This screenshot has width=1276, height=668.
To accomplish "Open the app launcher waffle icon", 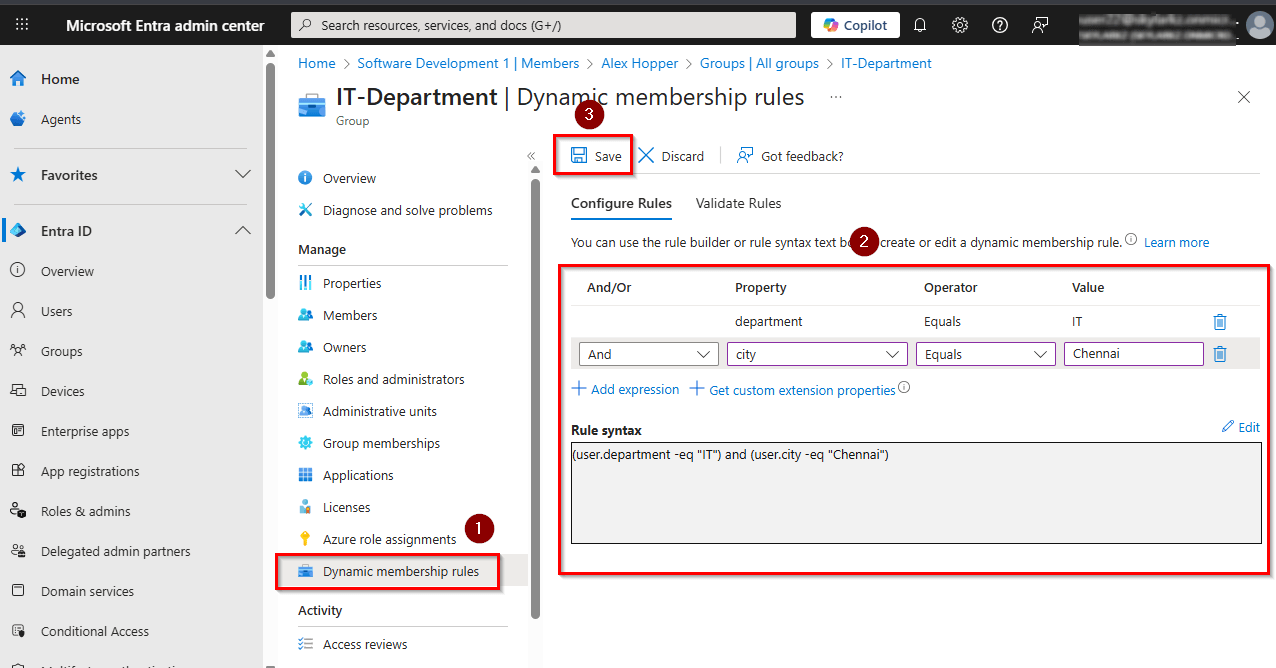I will pos(22,24).
